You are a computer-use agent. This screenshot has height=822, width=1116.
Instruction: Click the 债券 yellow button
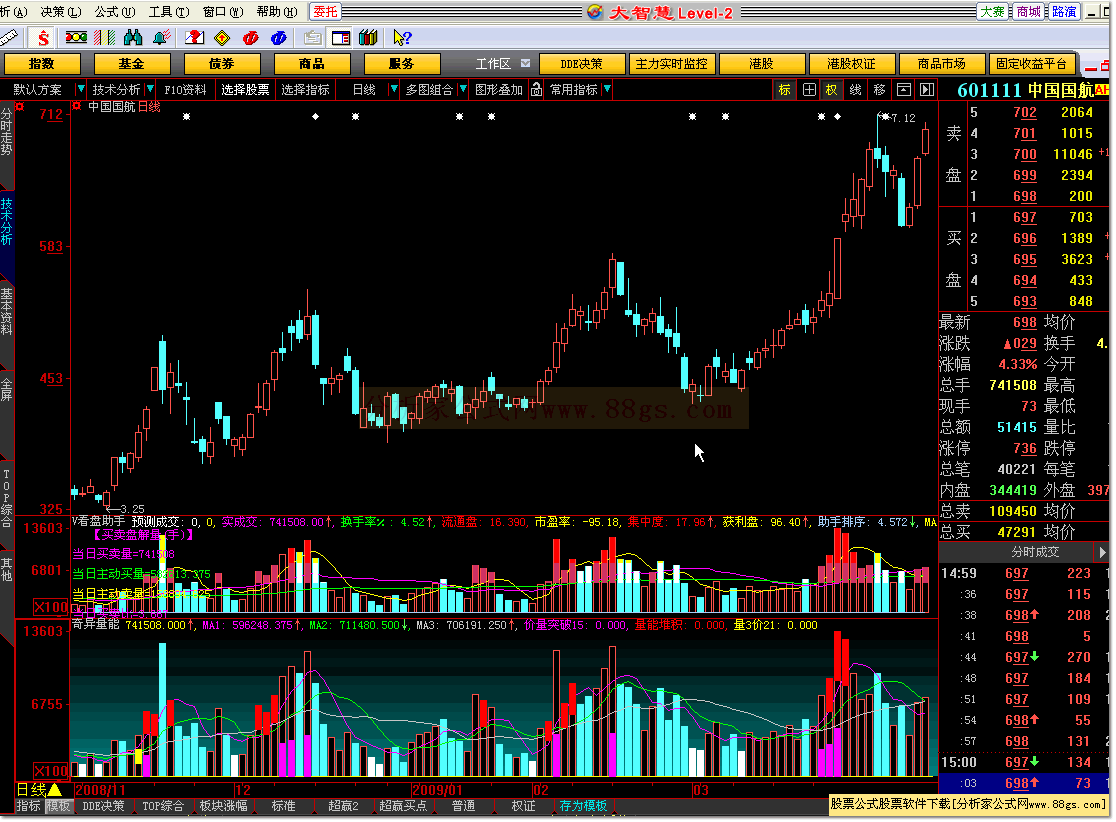tap(221, 64)
